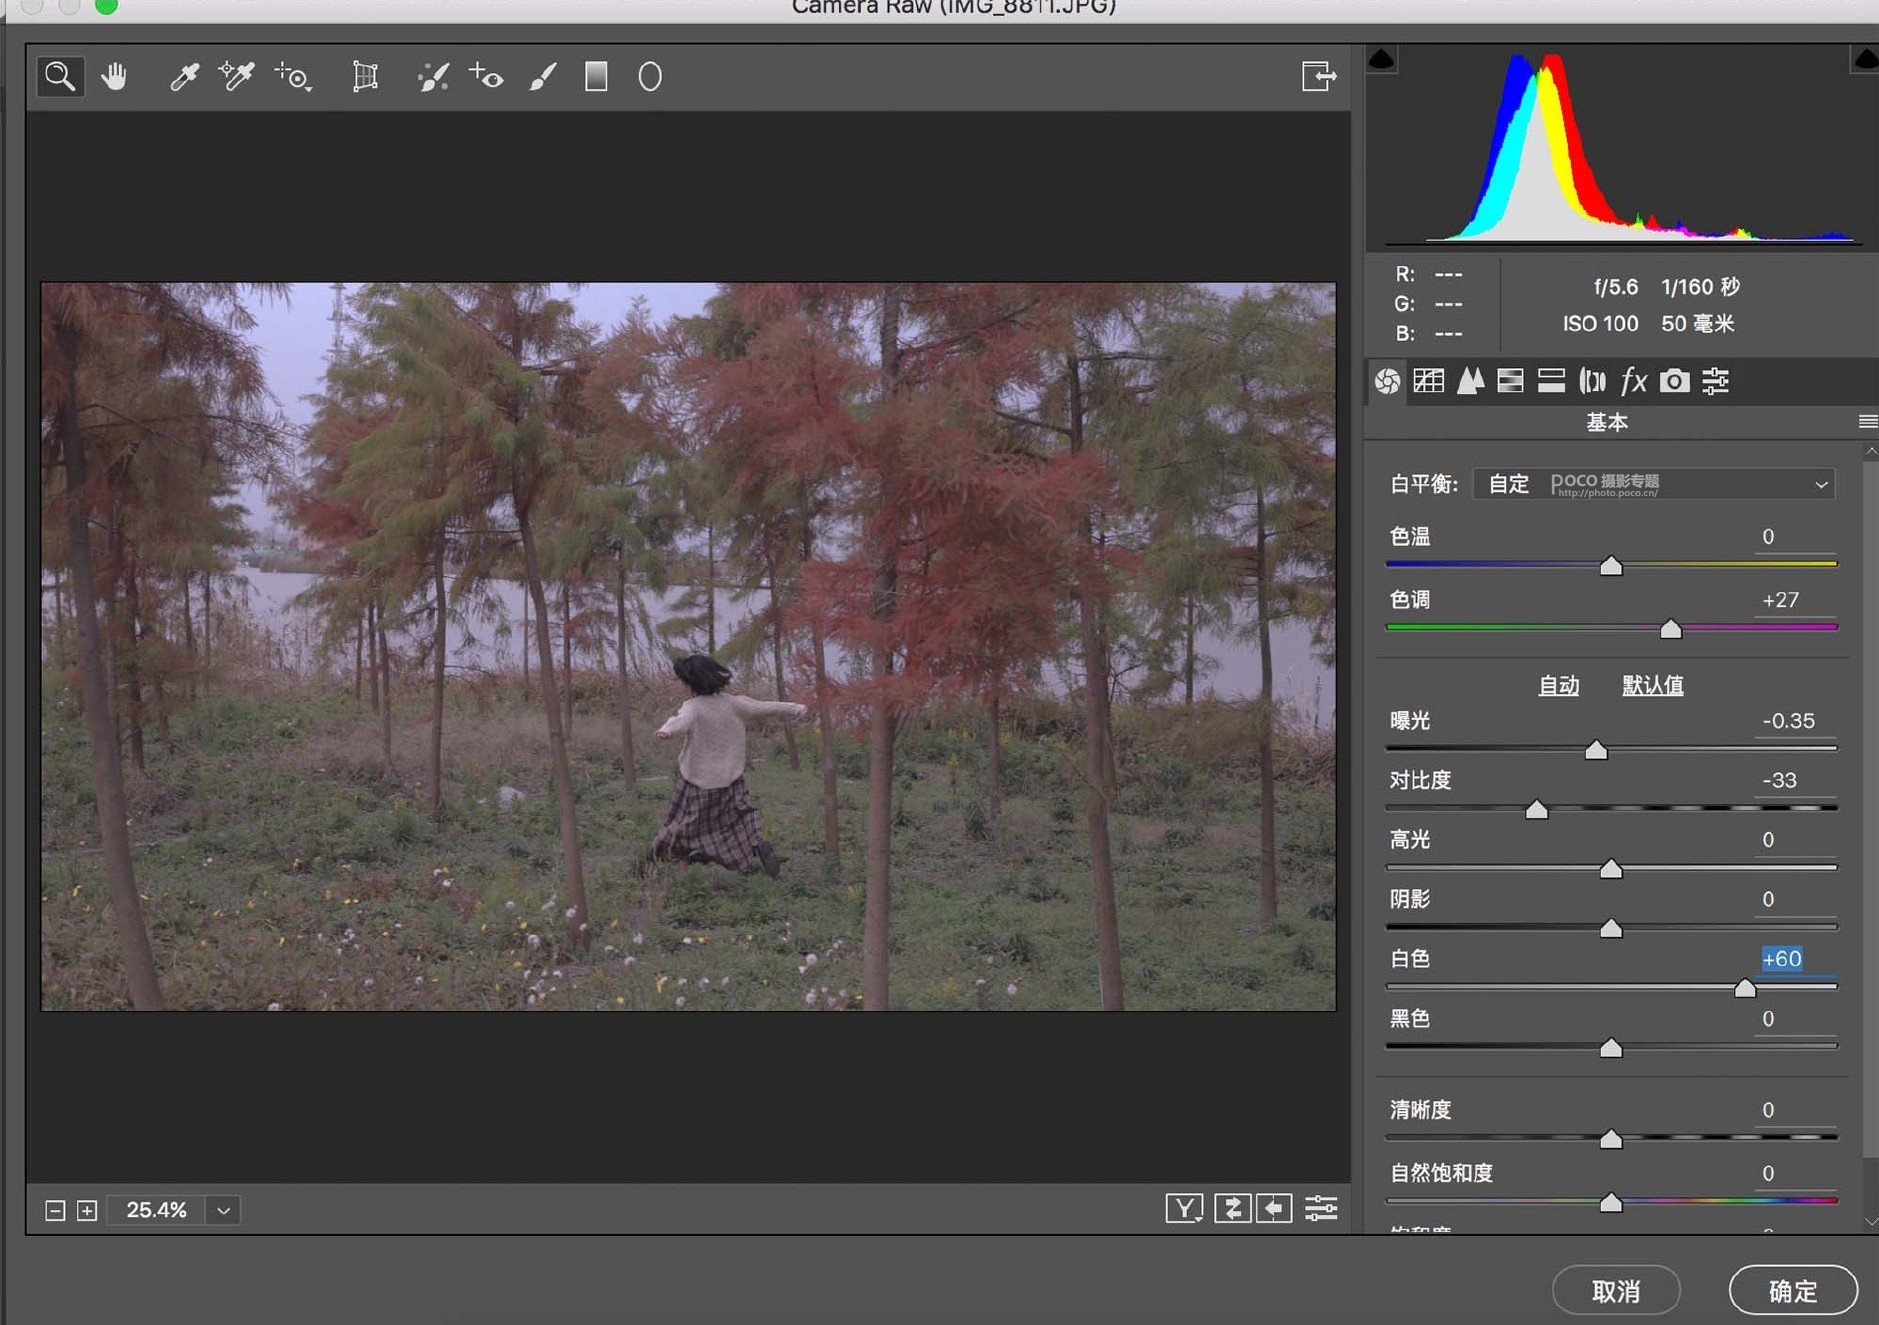Click the 自动 auto adjustment link
1879x1325 pixels.
click(x=1558, y=686)
